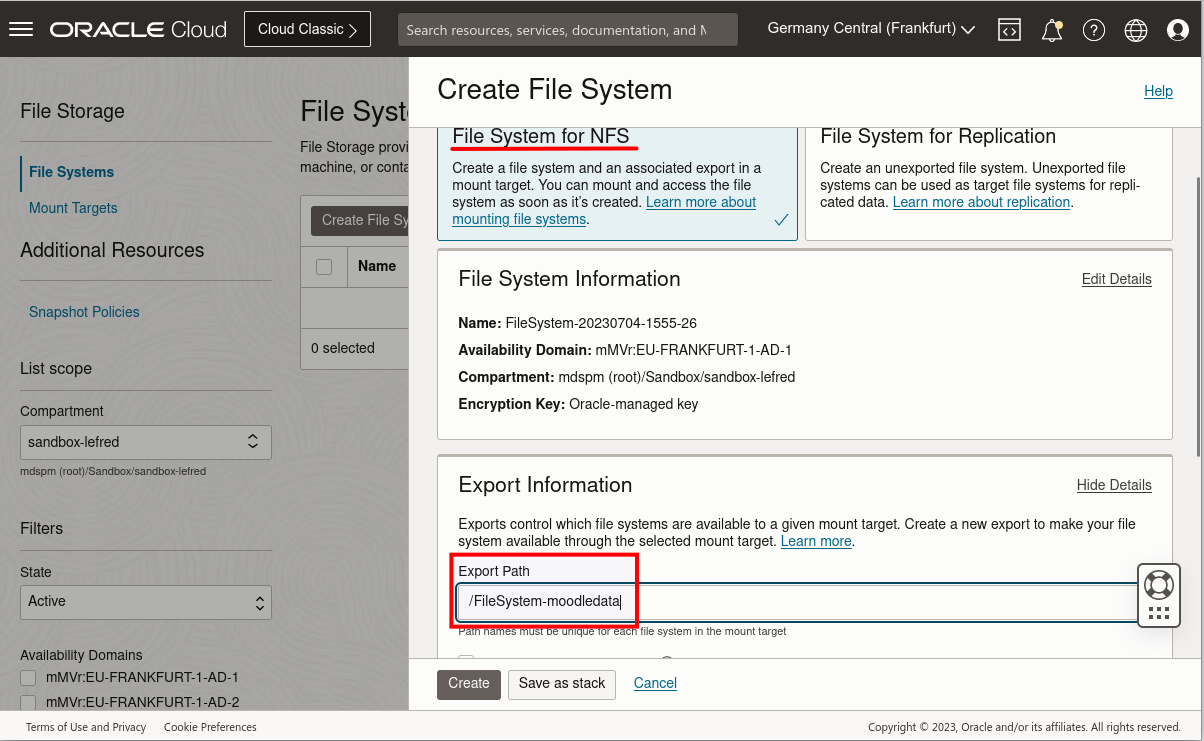Click the Oracle Cloud logo
The height and width of the screenshot is (741, 1204).
[137, 29]
